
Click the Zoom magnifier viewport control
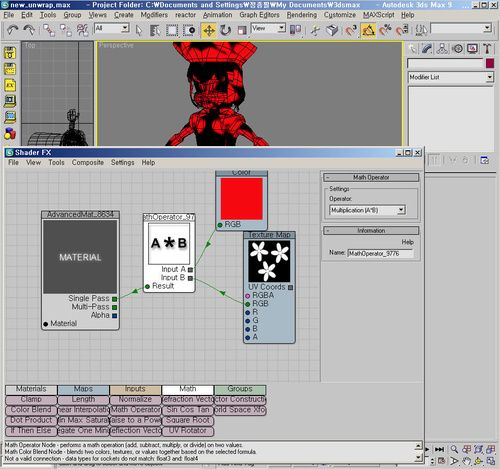[x=454, y=449]
